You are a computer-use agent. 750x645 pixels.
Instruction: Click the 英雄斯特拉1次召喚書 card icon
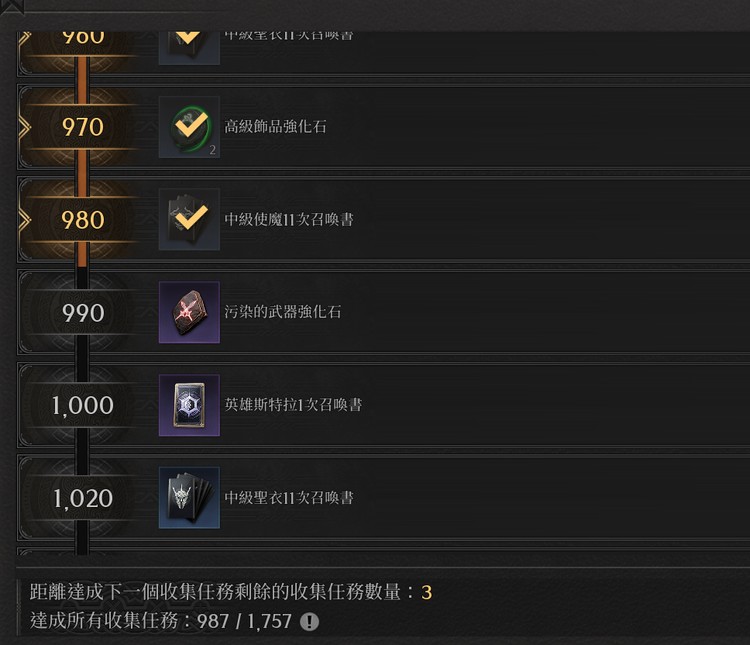pyautogui.click(x=189, y=405)
